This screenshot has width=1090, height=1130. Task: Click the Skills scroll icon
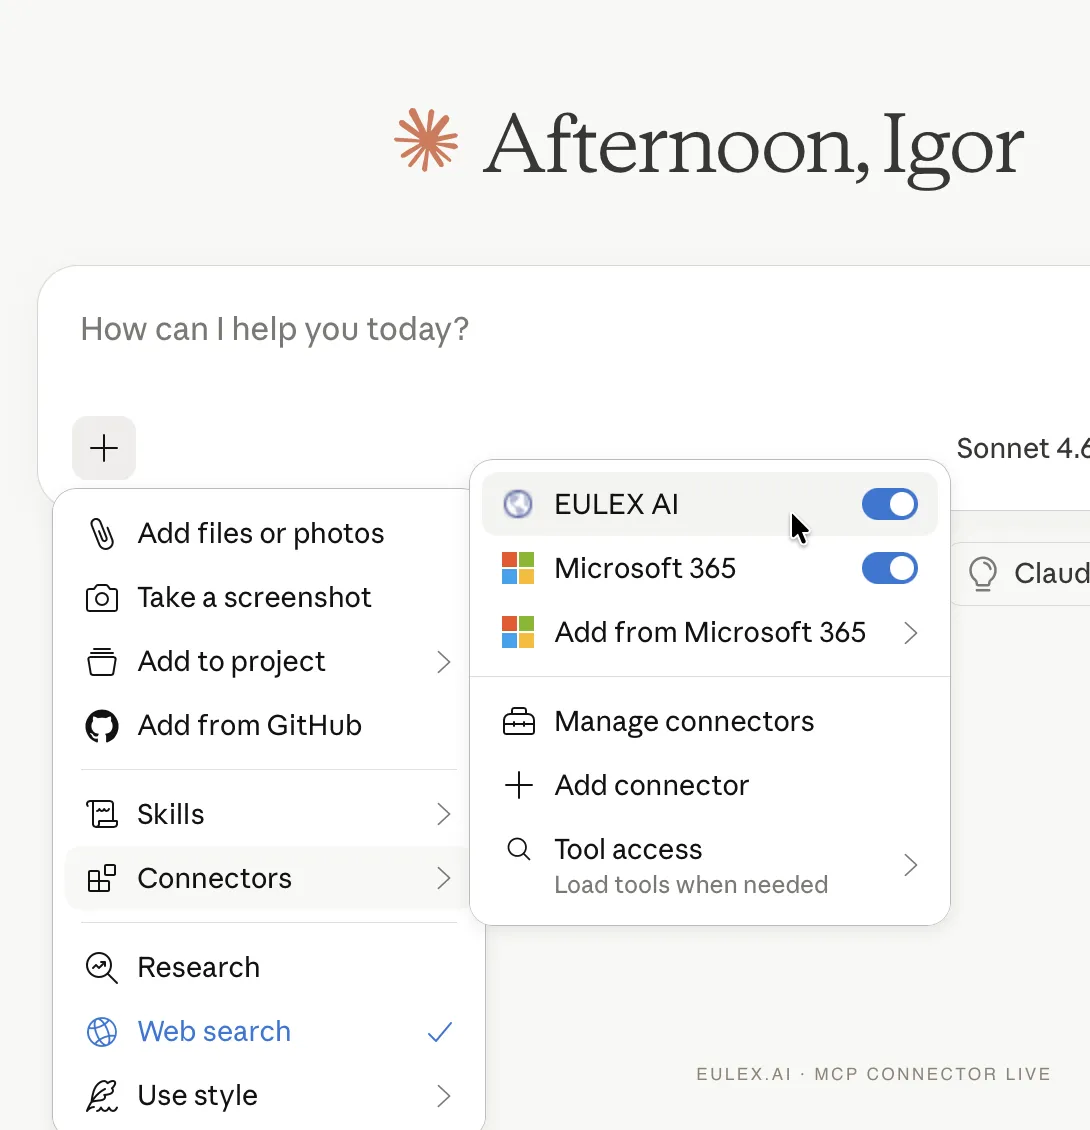tap(102, 814)
